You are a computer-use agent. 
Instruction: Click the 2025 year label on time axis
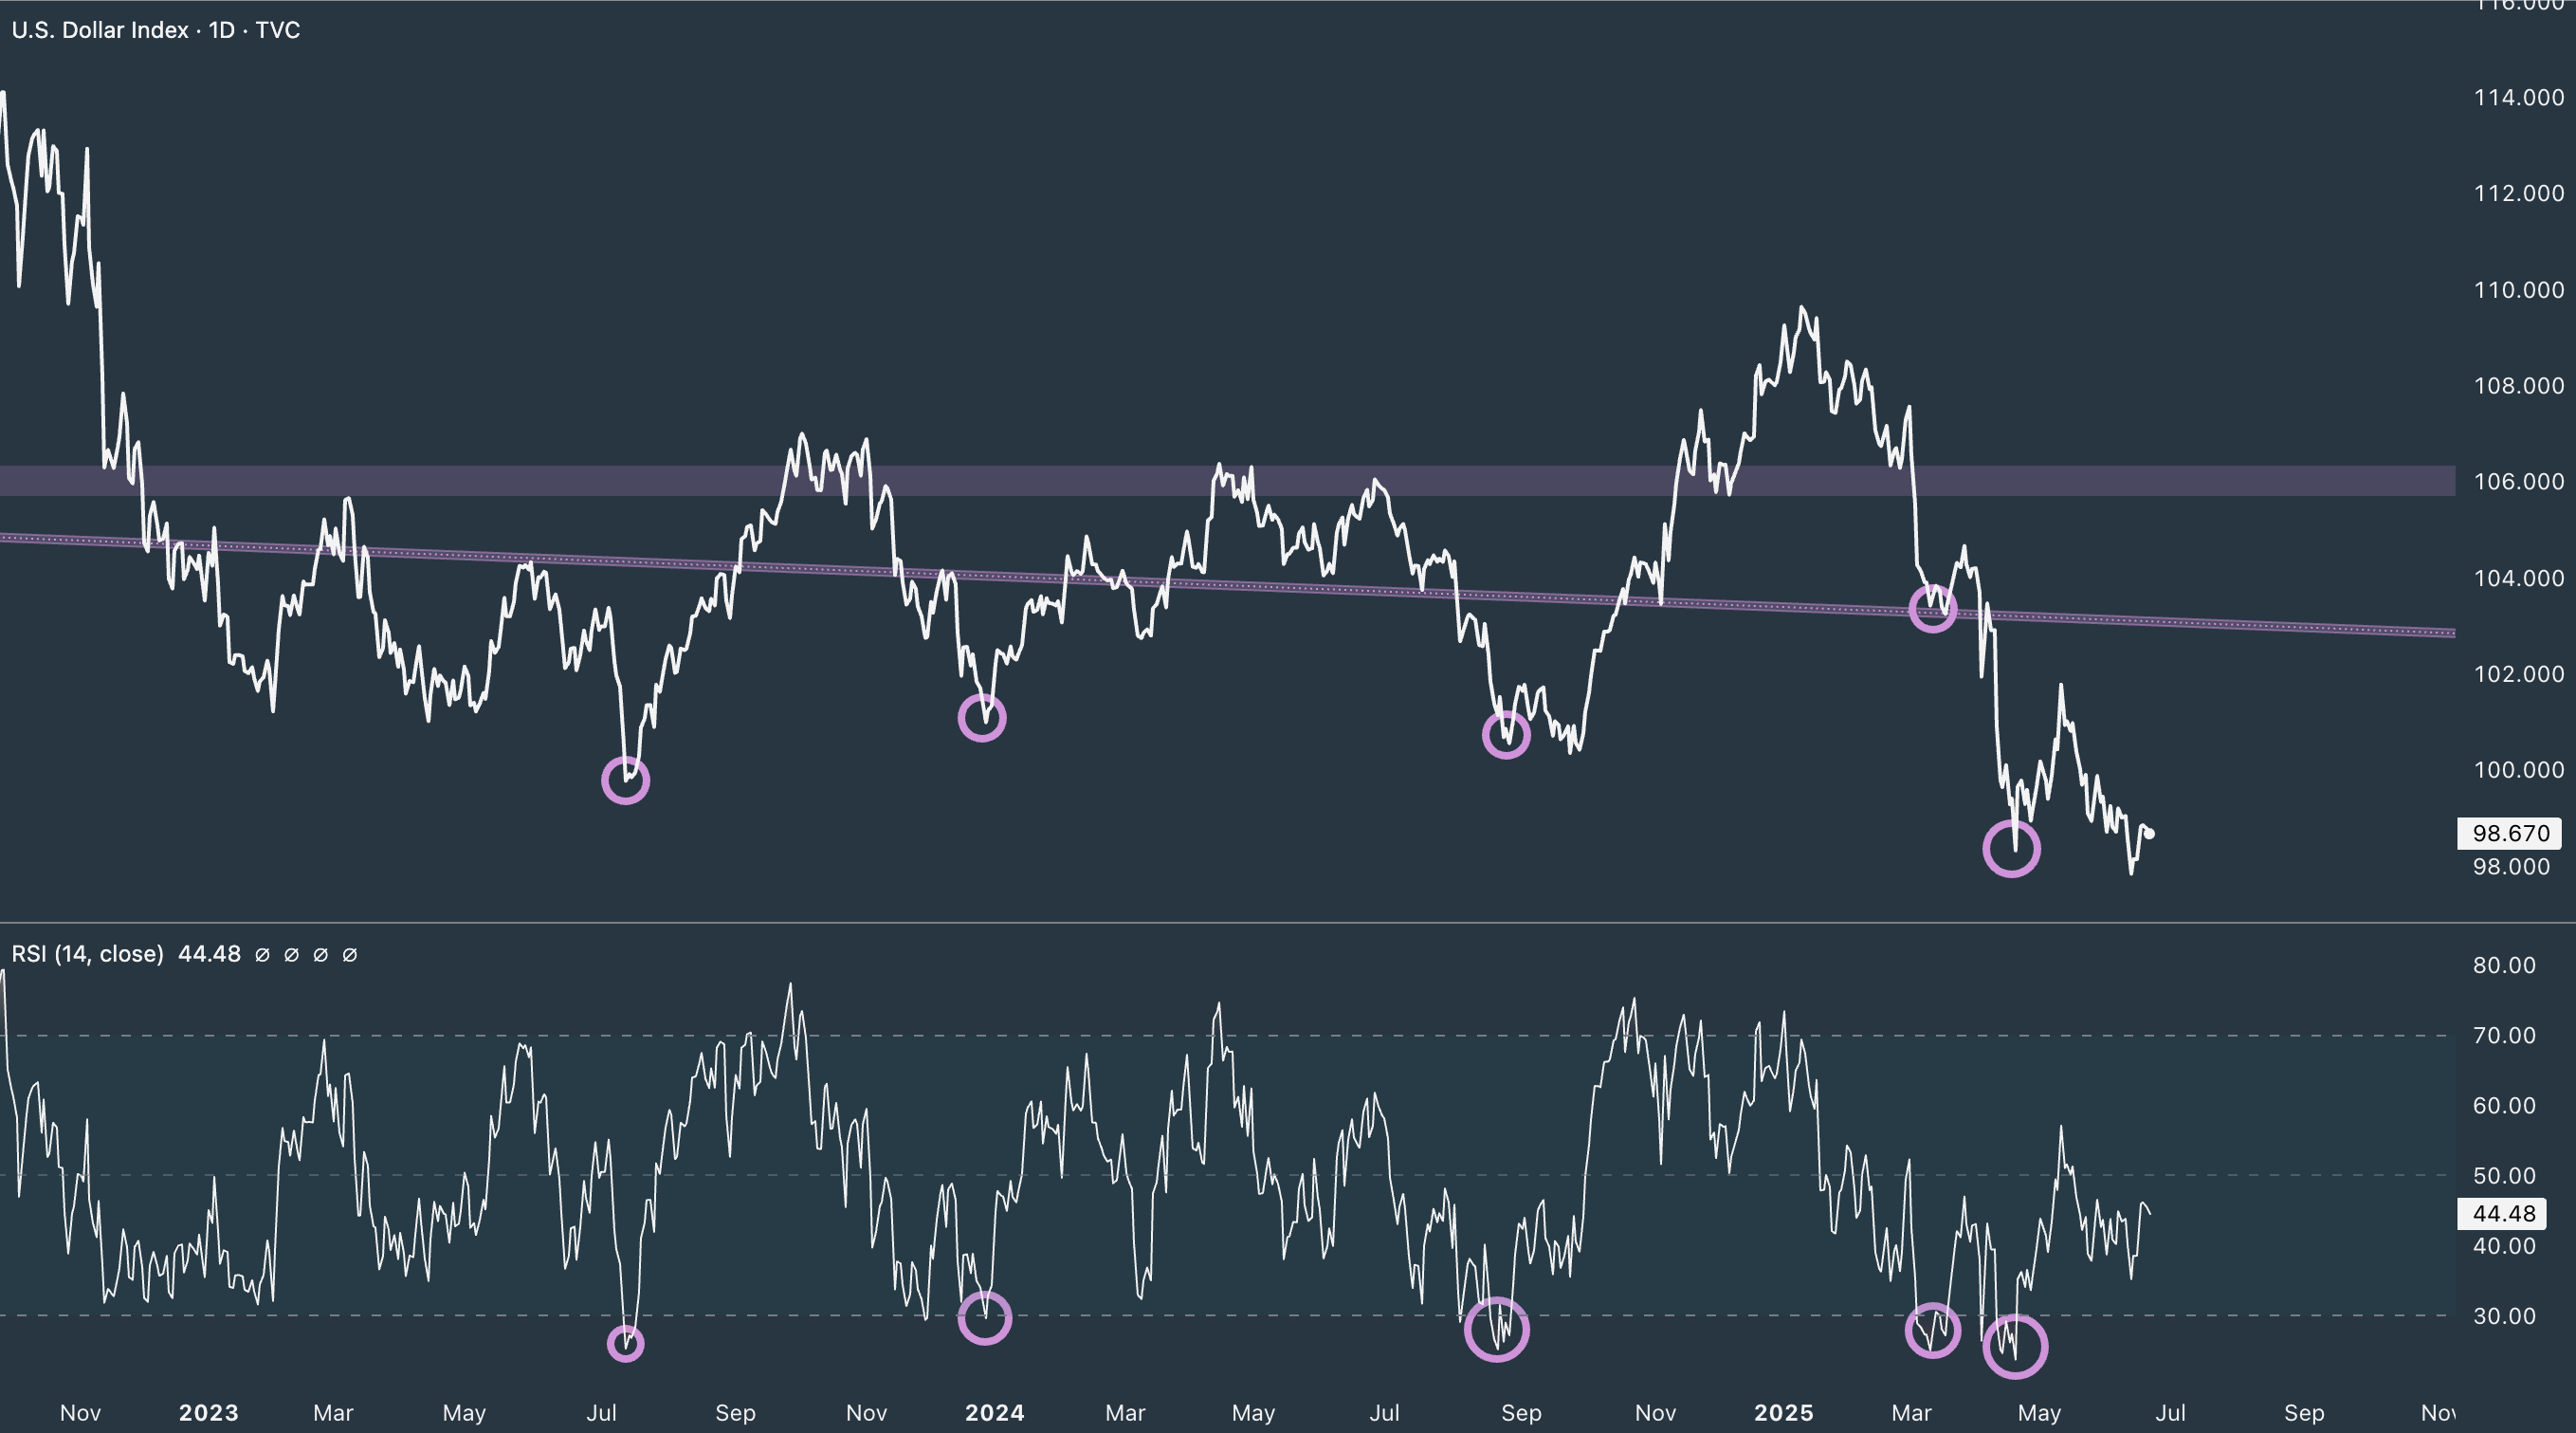click(1784, 1413)
